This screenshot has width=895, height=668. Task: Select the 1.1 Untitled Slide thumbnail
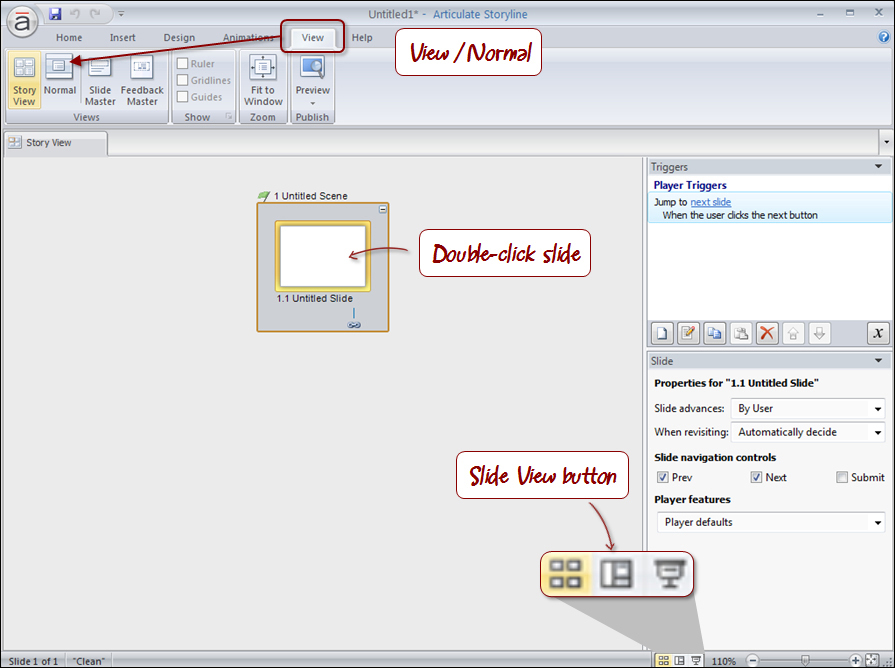[322, 256]
